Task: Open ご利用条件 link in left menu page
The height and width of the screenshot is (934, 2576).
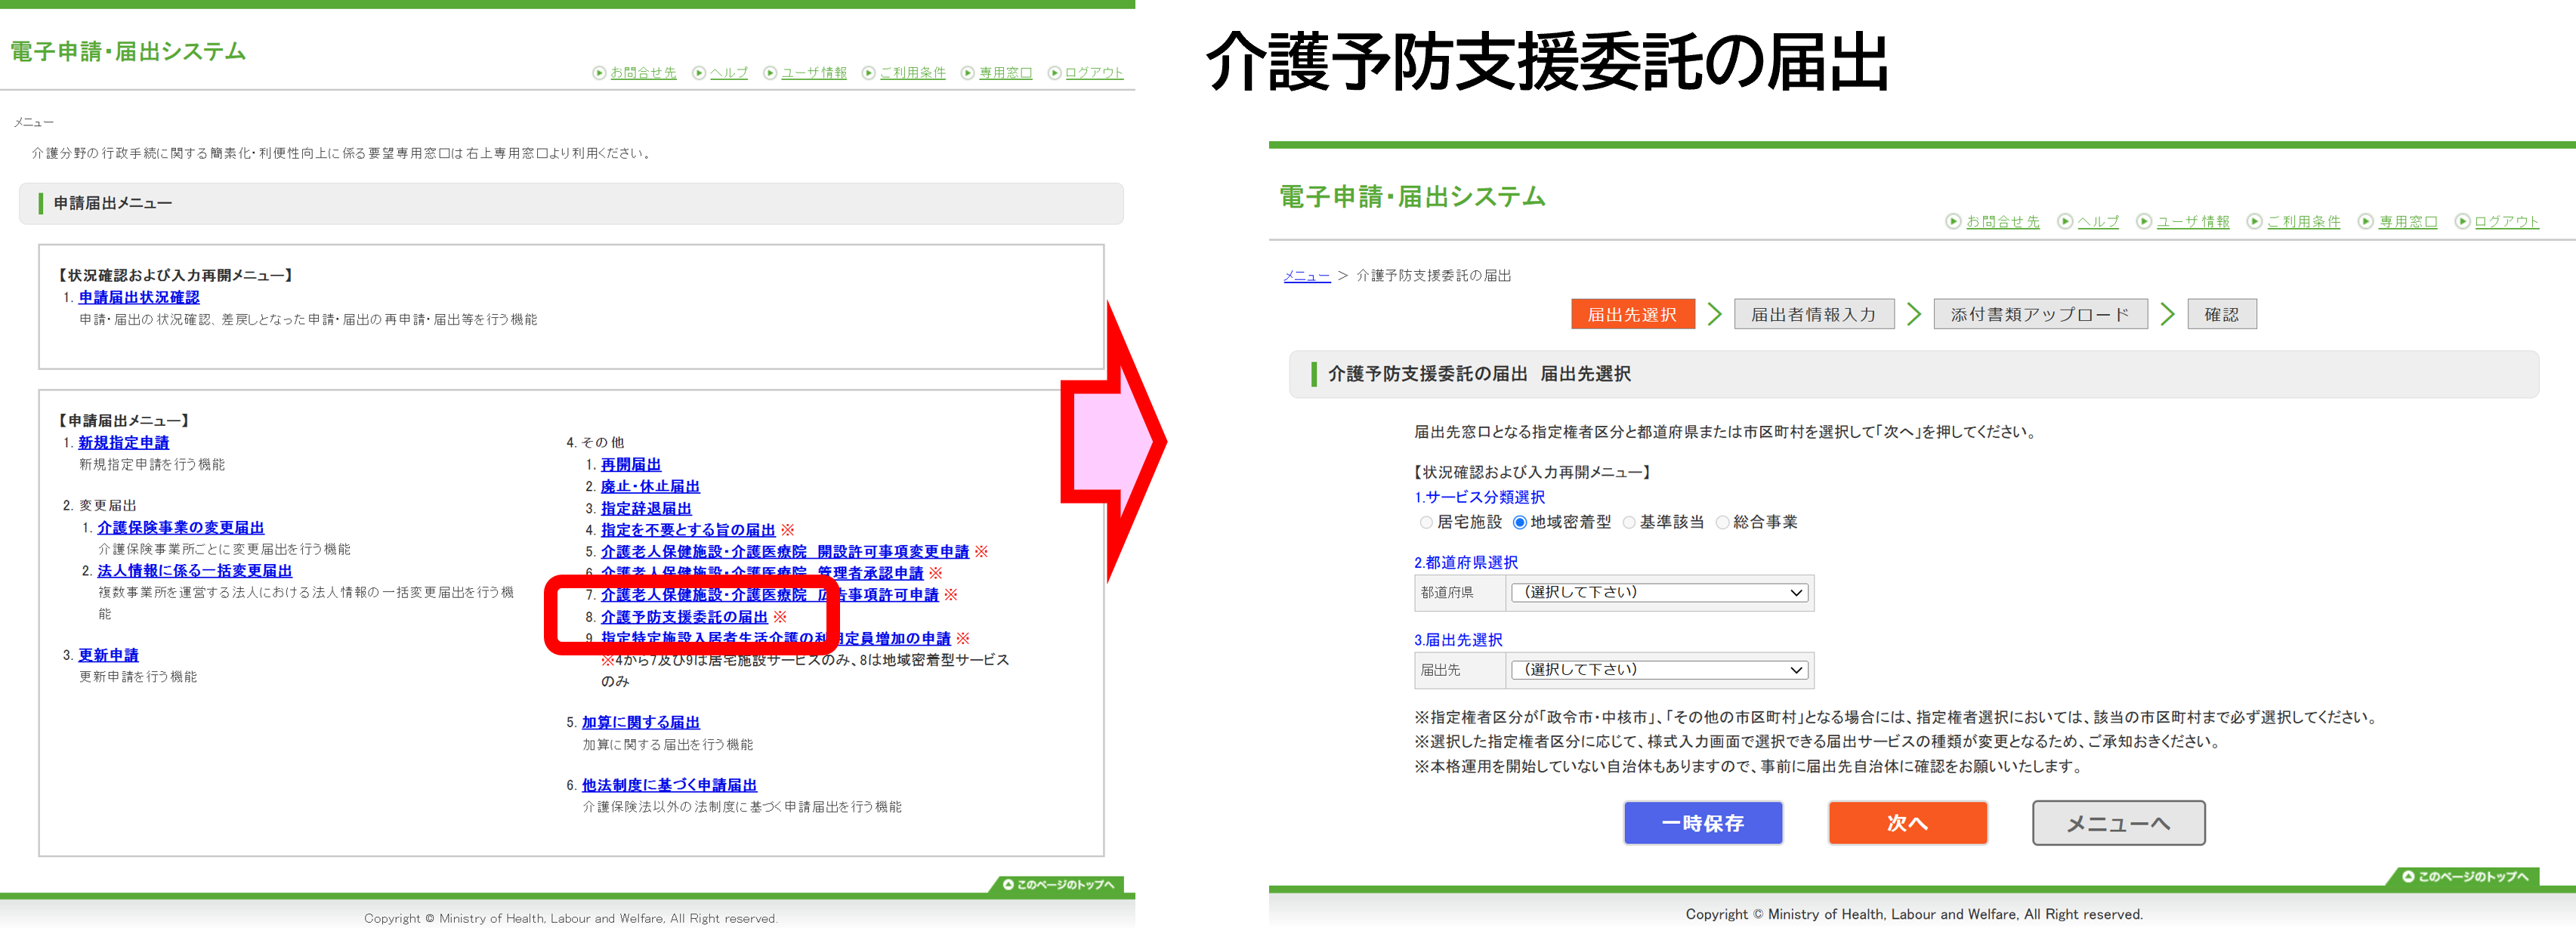Action: 912,73
